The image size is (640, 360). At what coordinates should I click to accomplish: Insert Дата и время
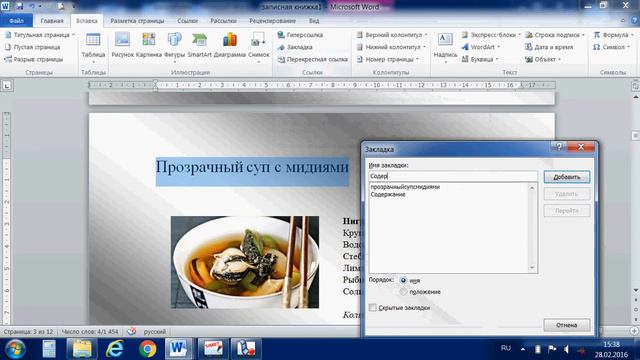click(x=549, y=47)
